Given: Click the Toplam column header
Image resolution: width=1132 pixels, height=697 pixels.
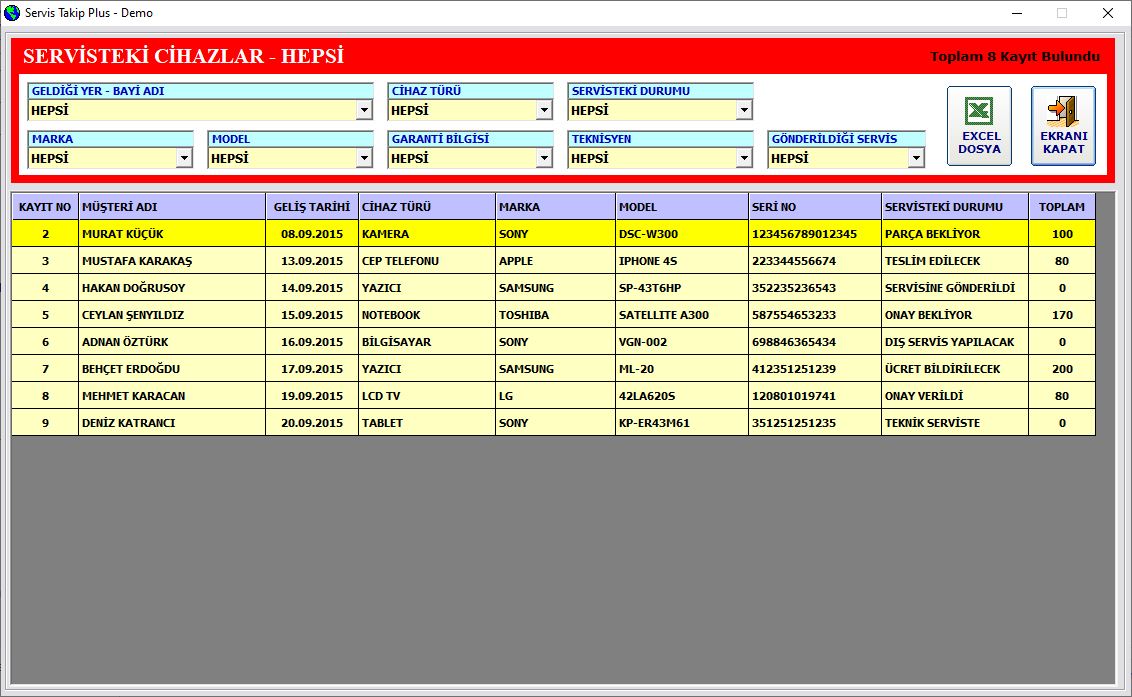Looking at the screenshot, I should click(1062, 207).
